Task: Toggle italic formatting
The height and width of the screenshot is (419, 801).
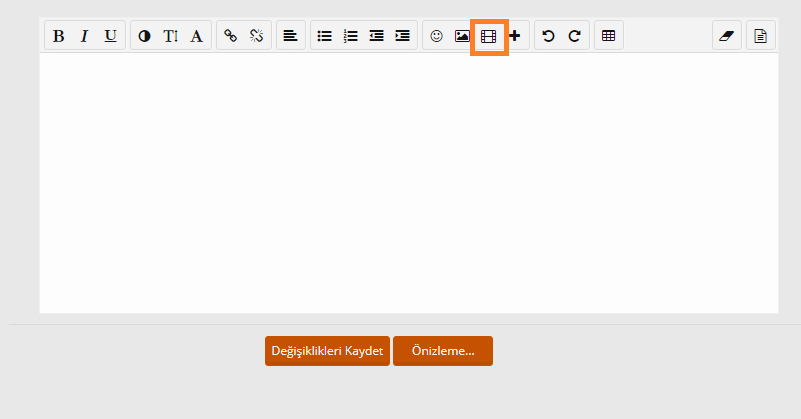Action: coord(84,36)
